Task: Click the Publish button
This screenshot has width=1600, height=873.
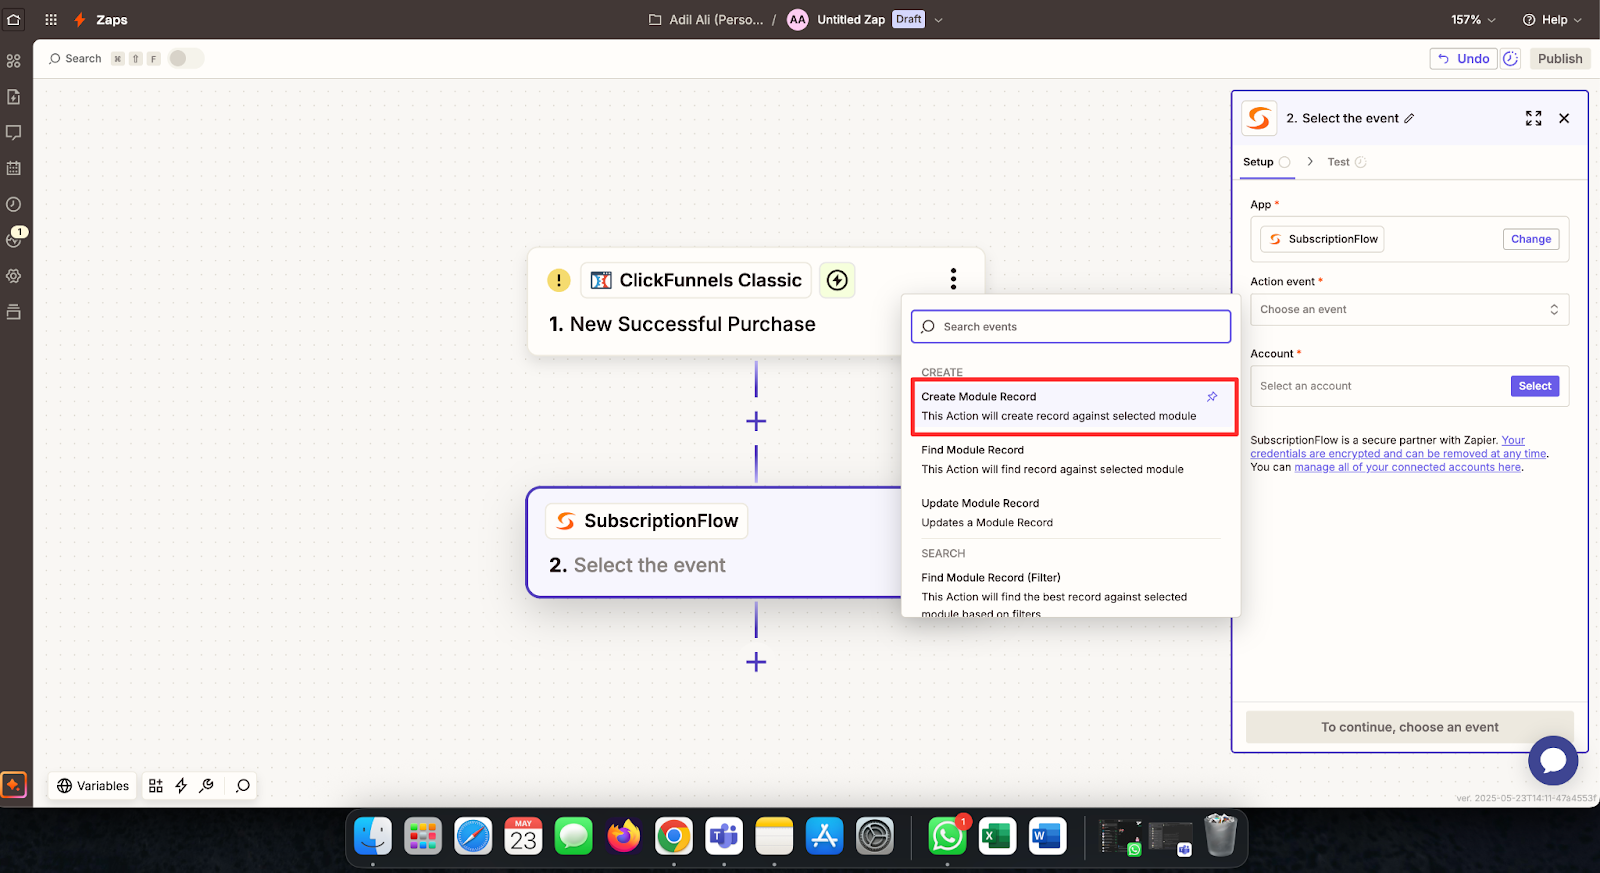Action: [x=1560, y=59]
